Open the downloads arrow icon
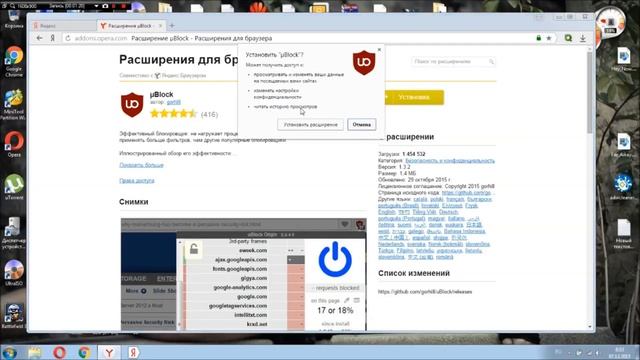640x360 pixels. click(x=583, y=38)
